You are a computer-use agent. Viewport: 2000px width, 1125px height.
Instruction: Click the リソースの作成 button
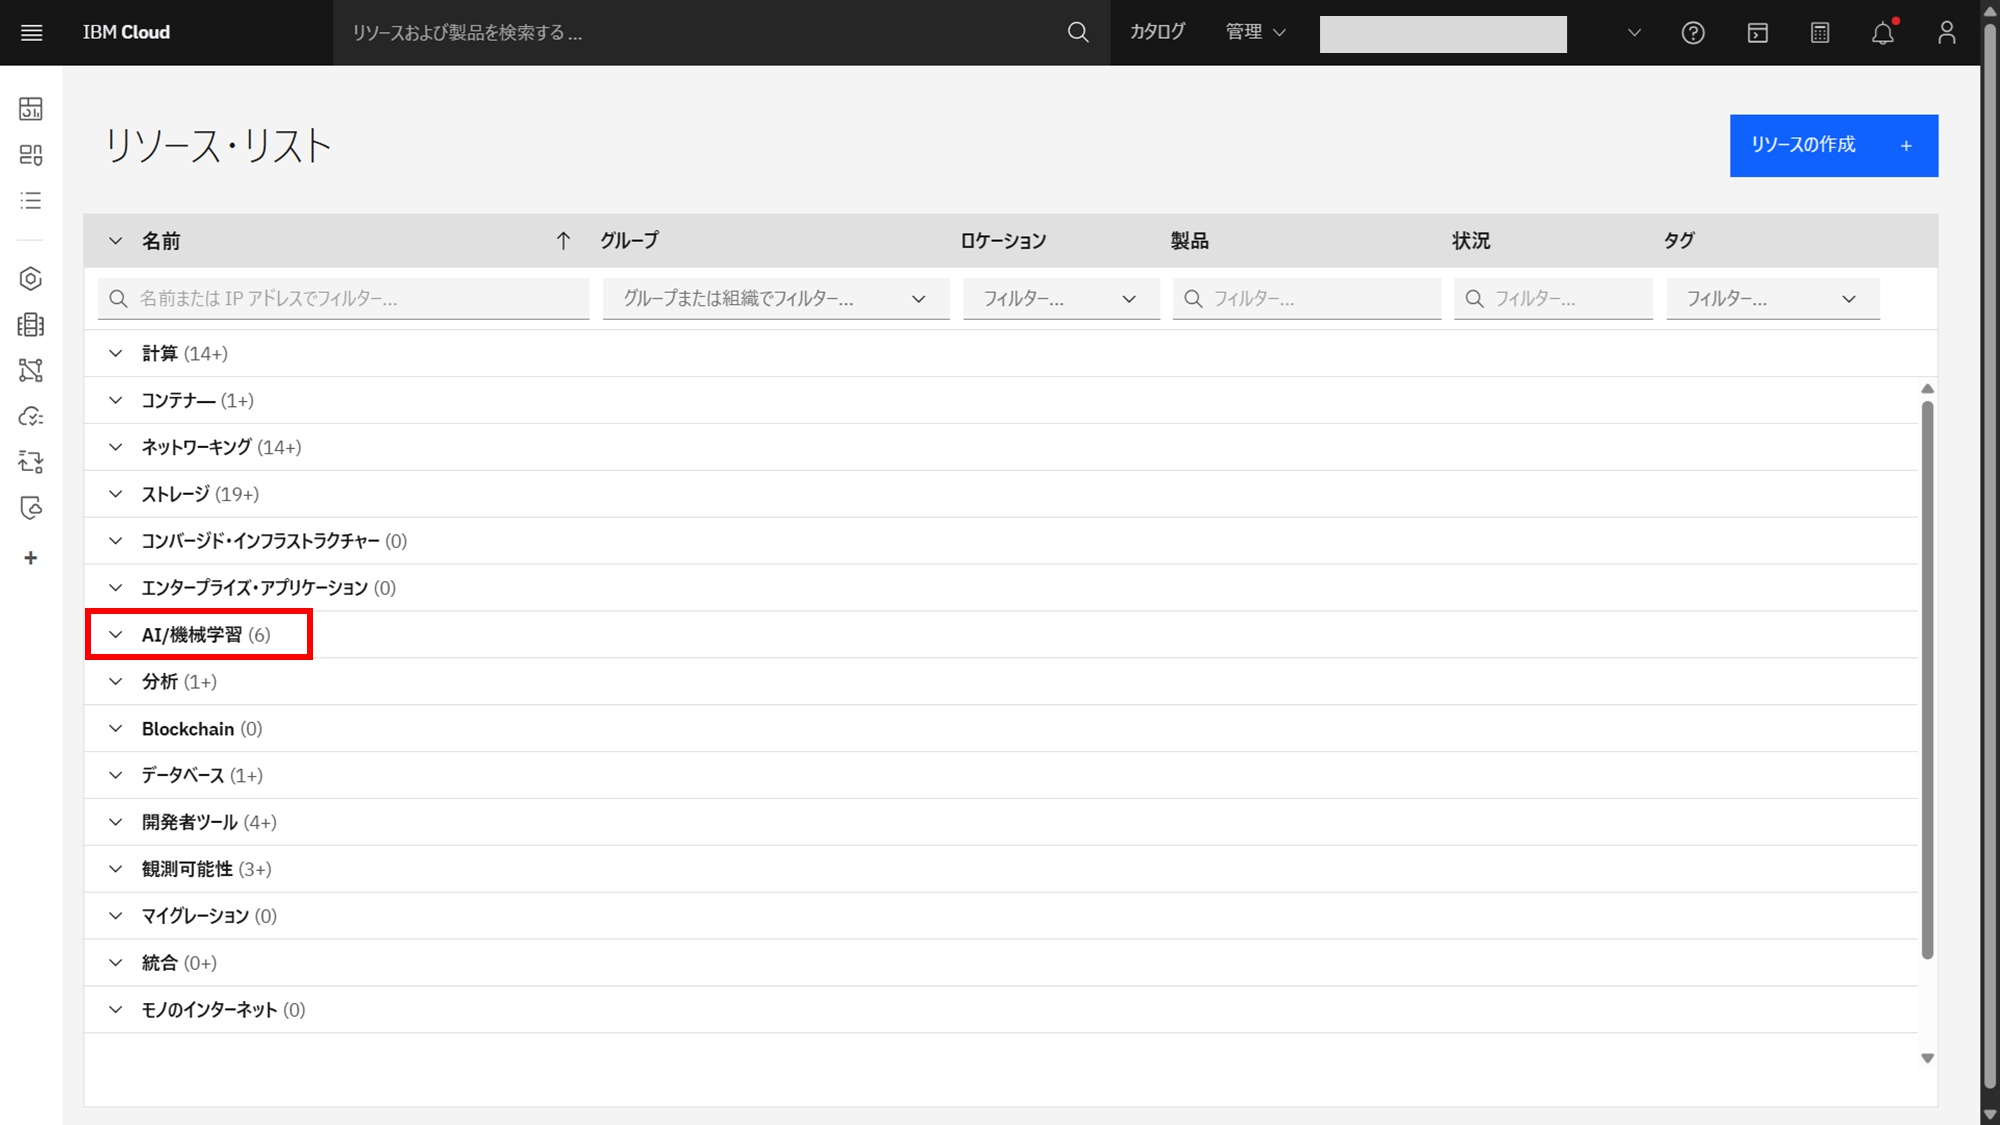pyautogui.click(x=1833, y=146)
